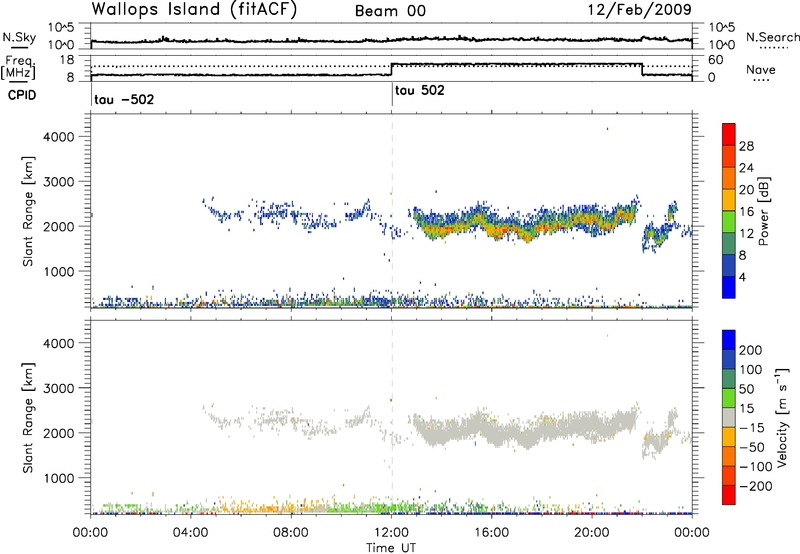Click the "60" Nave axis tick label
800x554 pixels.
(716, 60)
